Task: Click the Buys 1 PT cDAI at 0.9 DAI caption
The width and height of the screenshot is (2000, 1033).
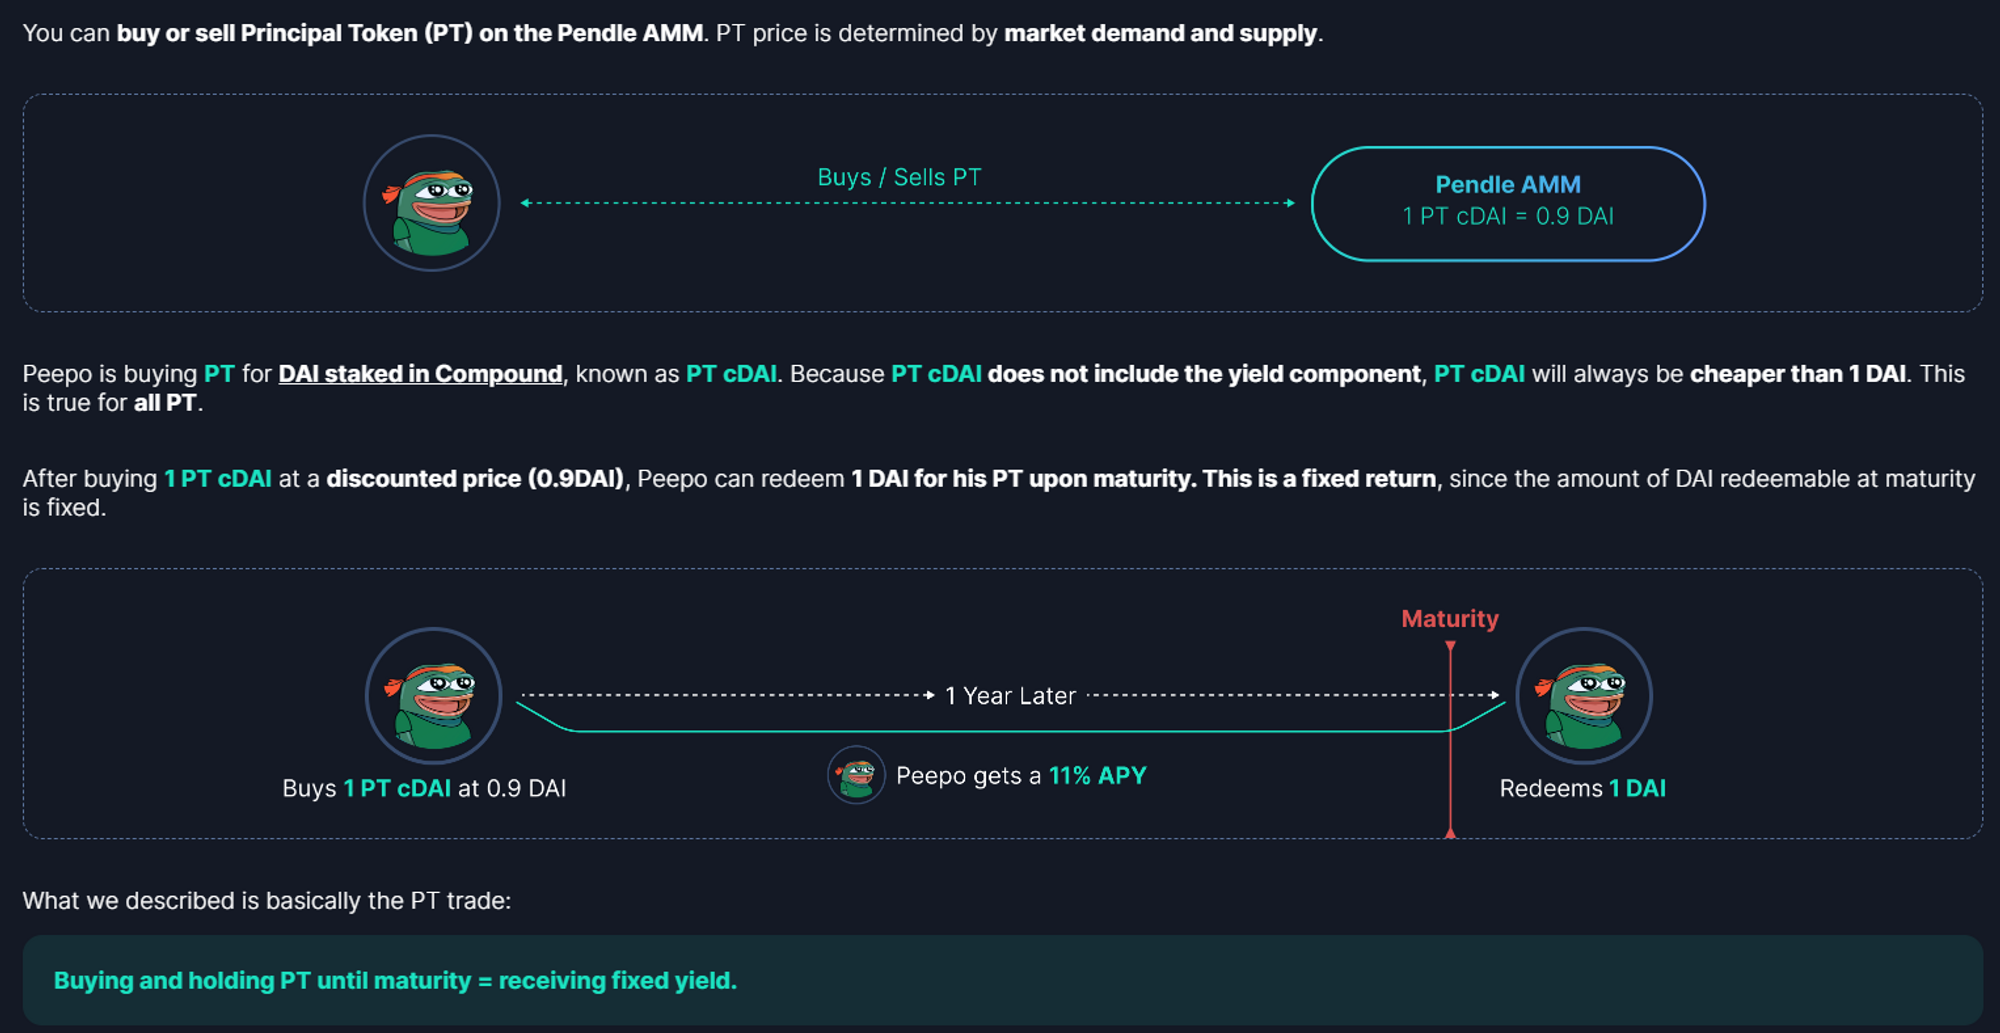Action: [x=424, y=789]
